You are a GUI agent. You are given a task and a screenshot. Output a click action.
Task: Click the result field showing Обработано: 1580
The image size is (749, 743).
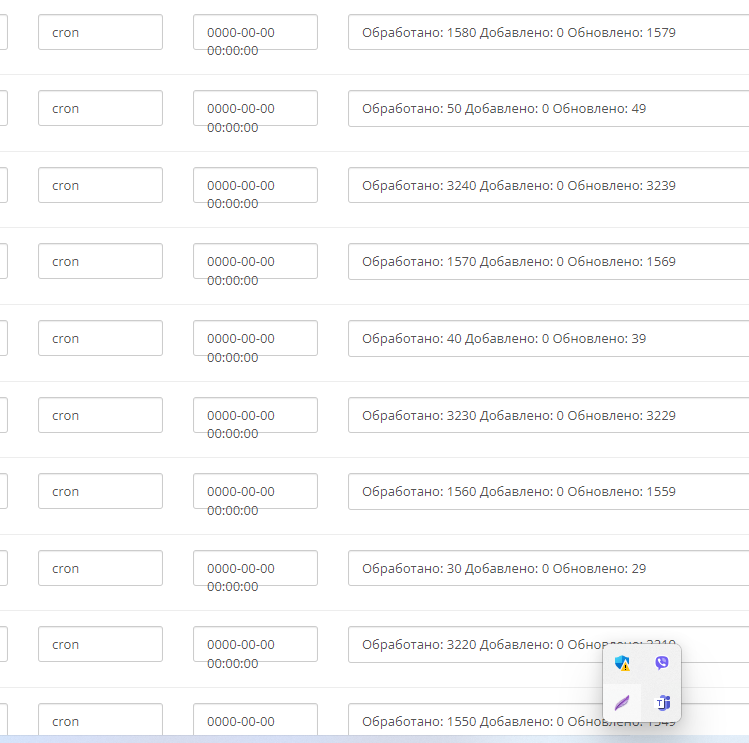548,32
